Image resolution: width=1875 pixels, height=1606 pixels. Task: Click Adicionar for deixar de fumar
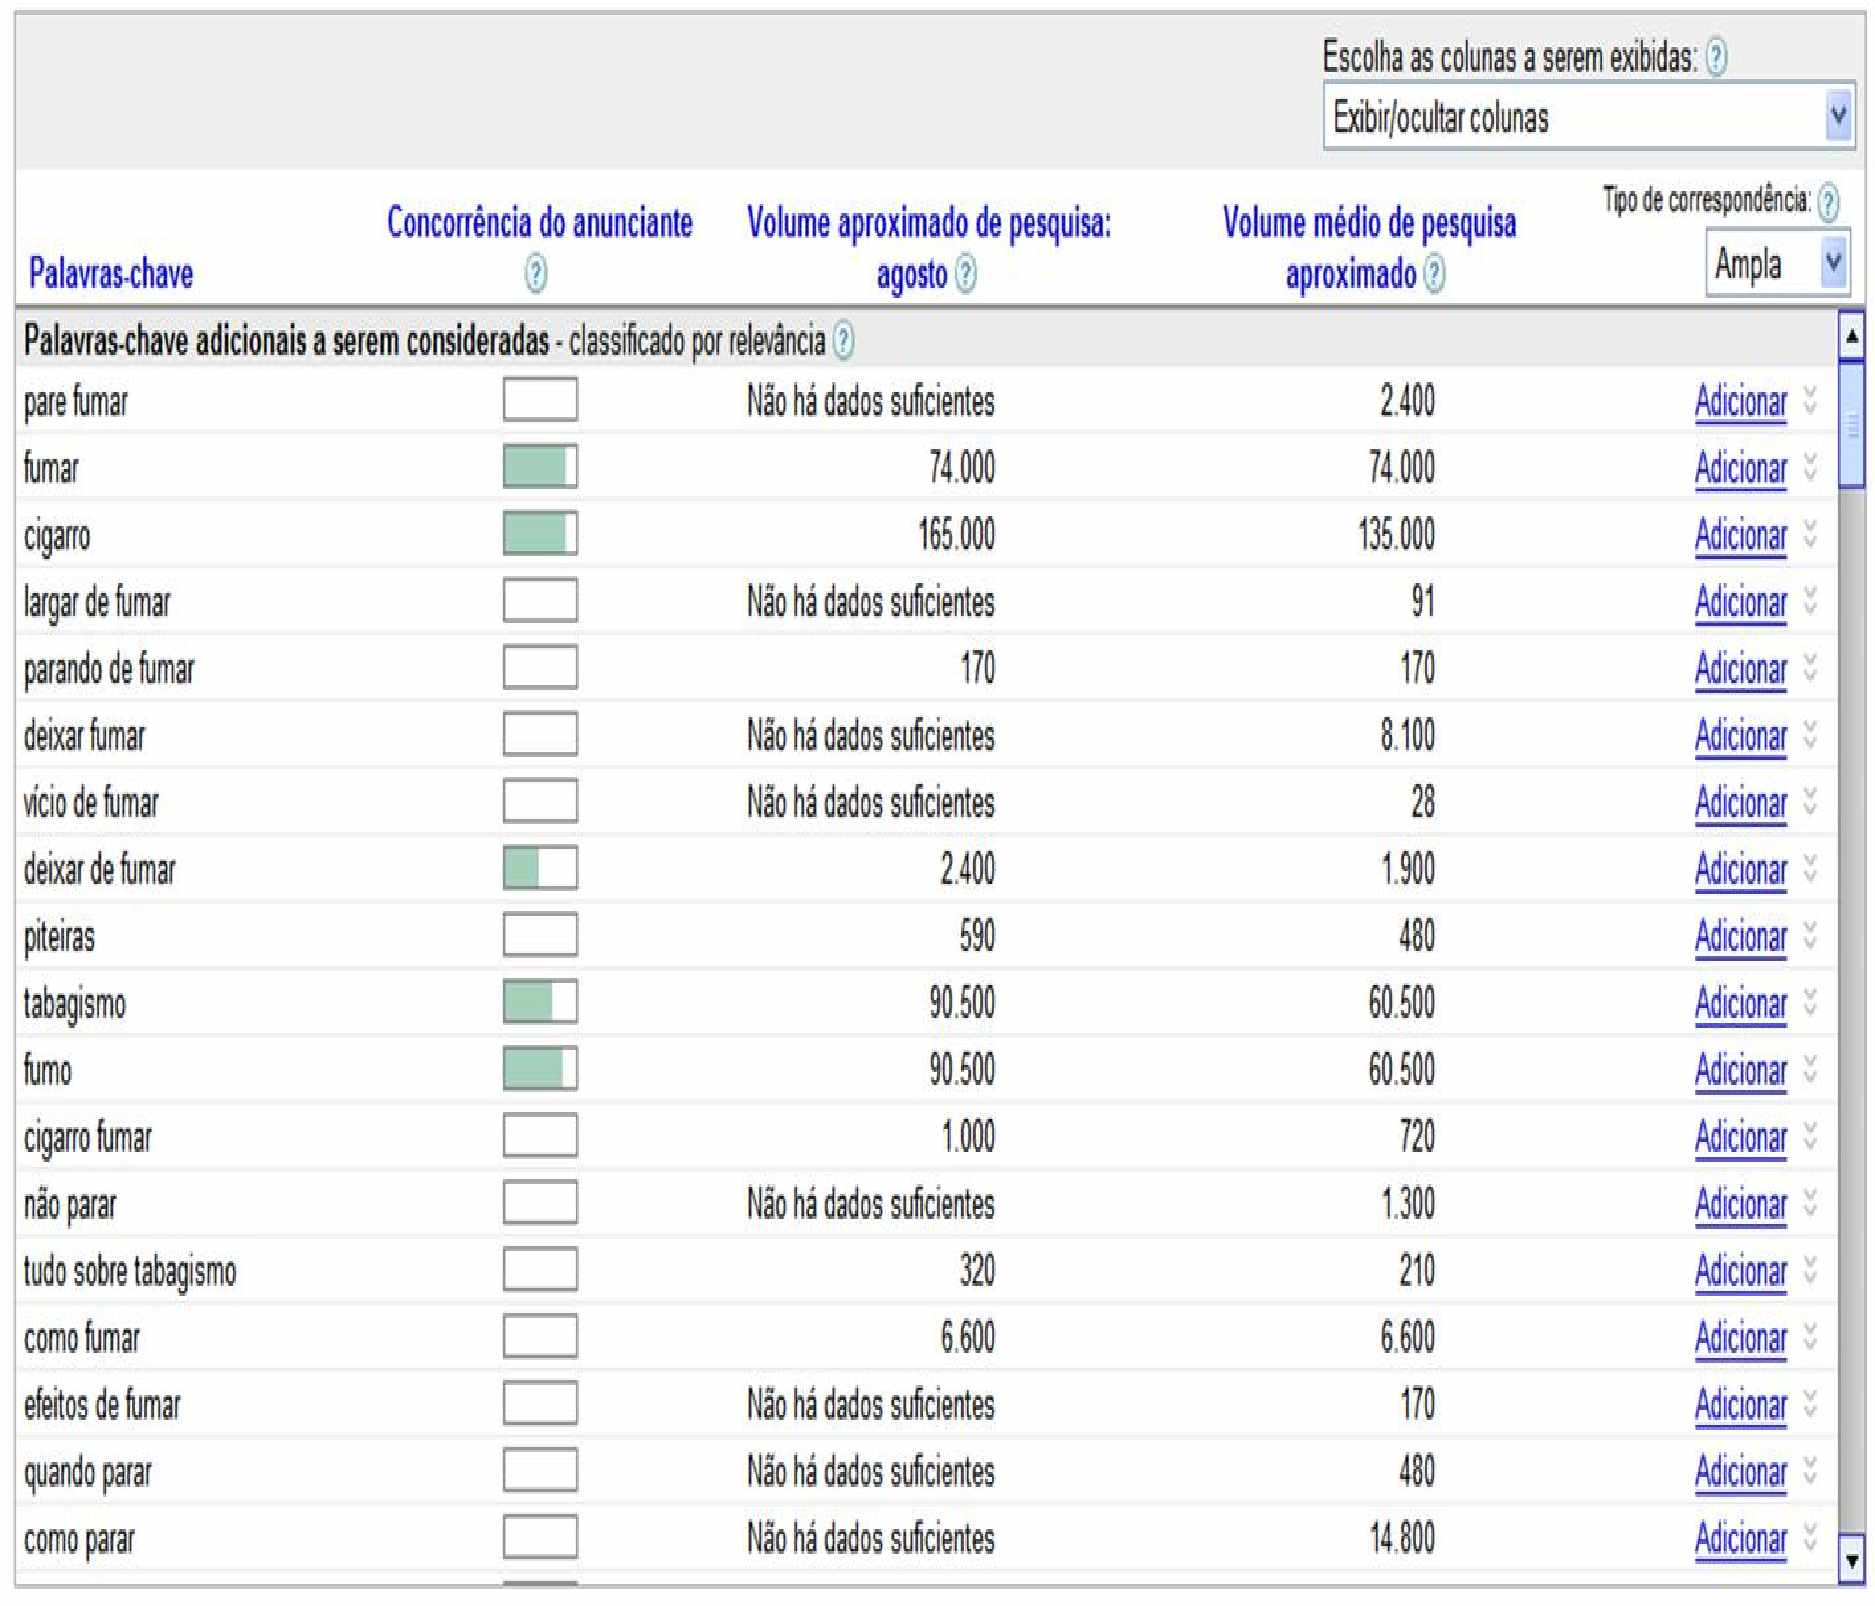[1741, 870]
